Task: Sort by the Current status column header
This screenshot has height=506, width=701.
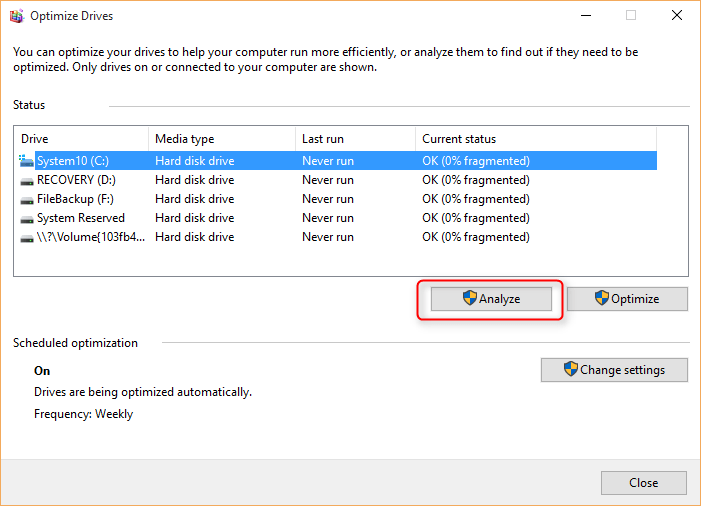Action: (536, 139)
